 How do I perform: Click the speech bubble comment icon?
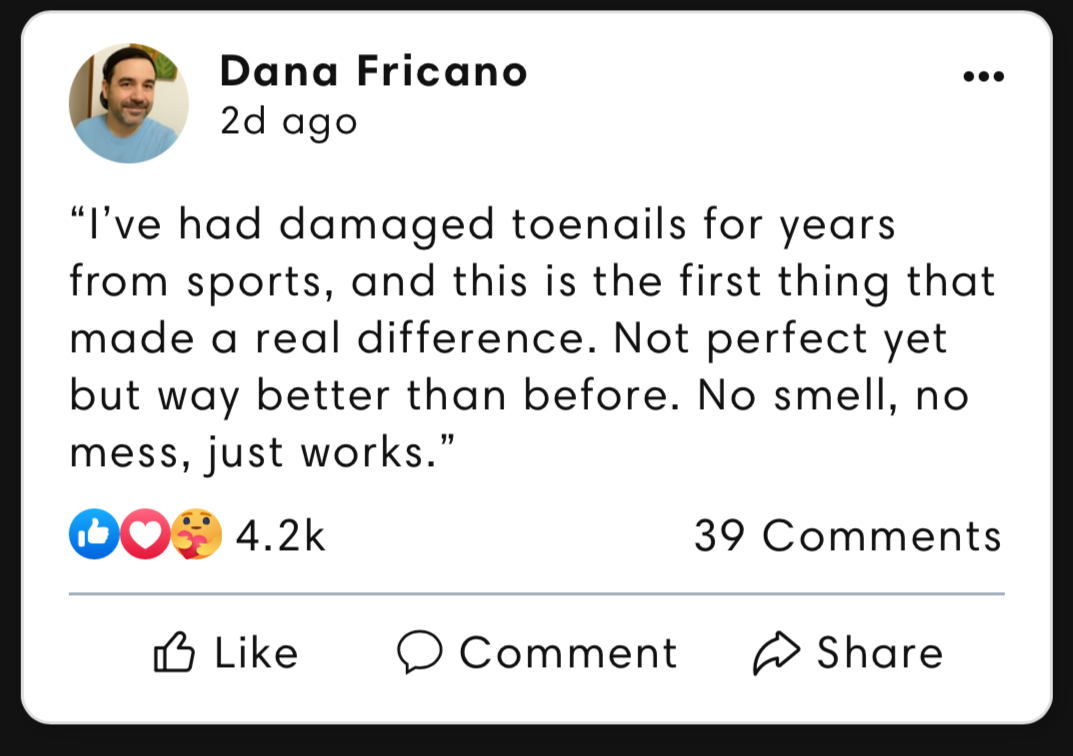tap(419, 653)
